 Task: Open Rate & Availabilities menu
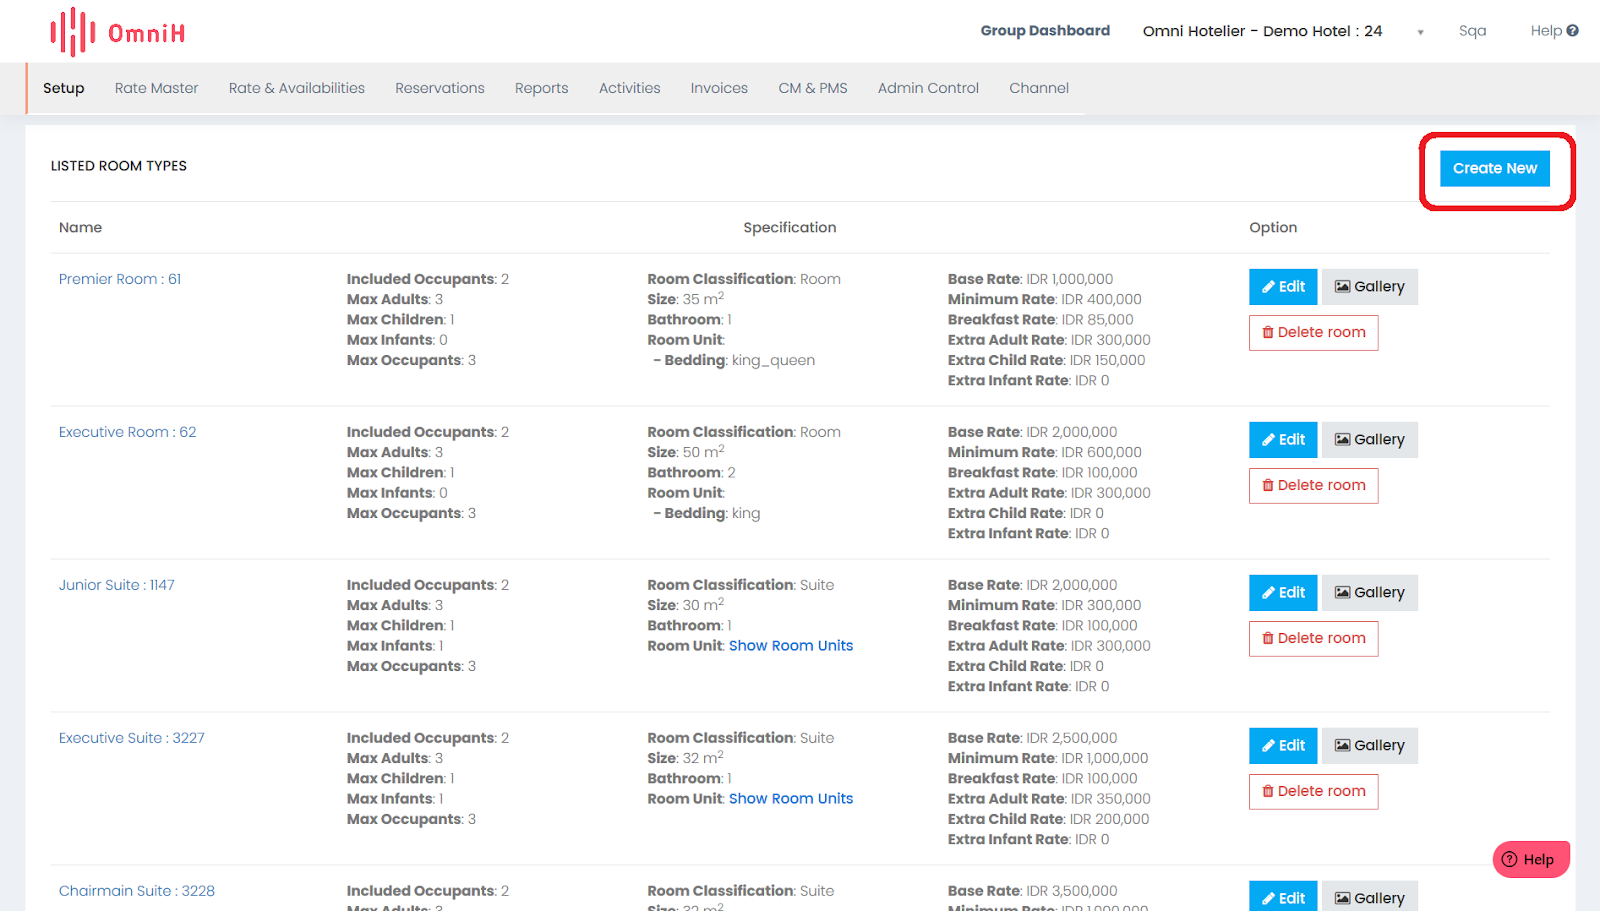[296, 88]
